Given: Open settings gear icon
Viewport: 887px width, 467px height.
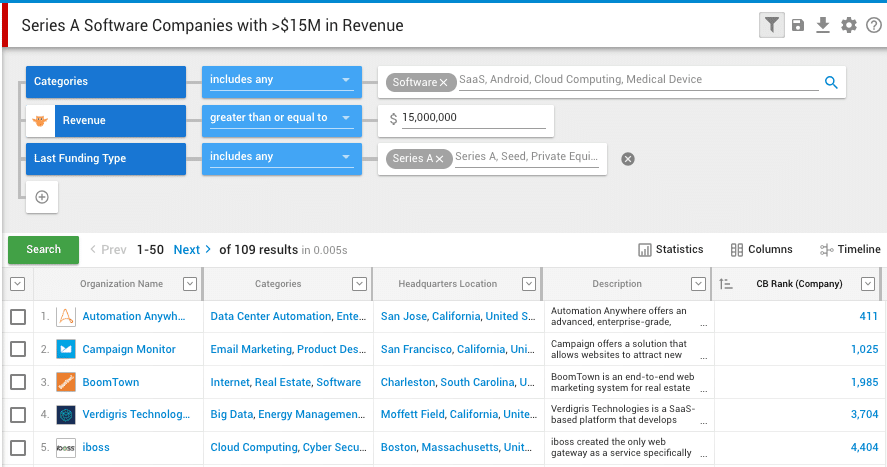Looking at the screenshot, I should (x=849, y=25).
